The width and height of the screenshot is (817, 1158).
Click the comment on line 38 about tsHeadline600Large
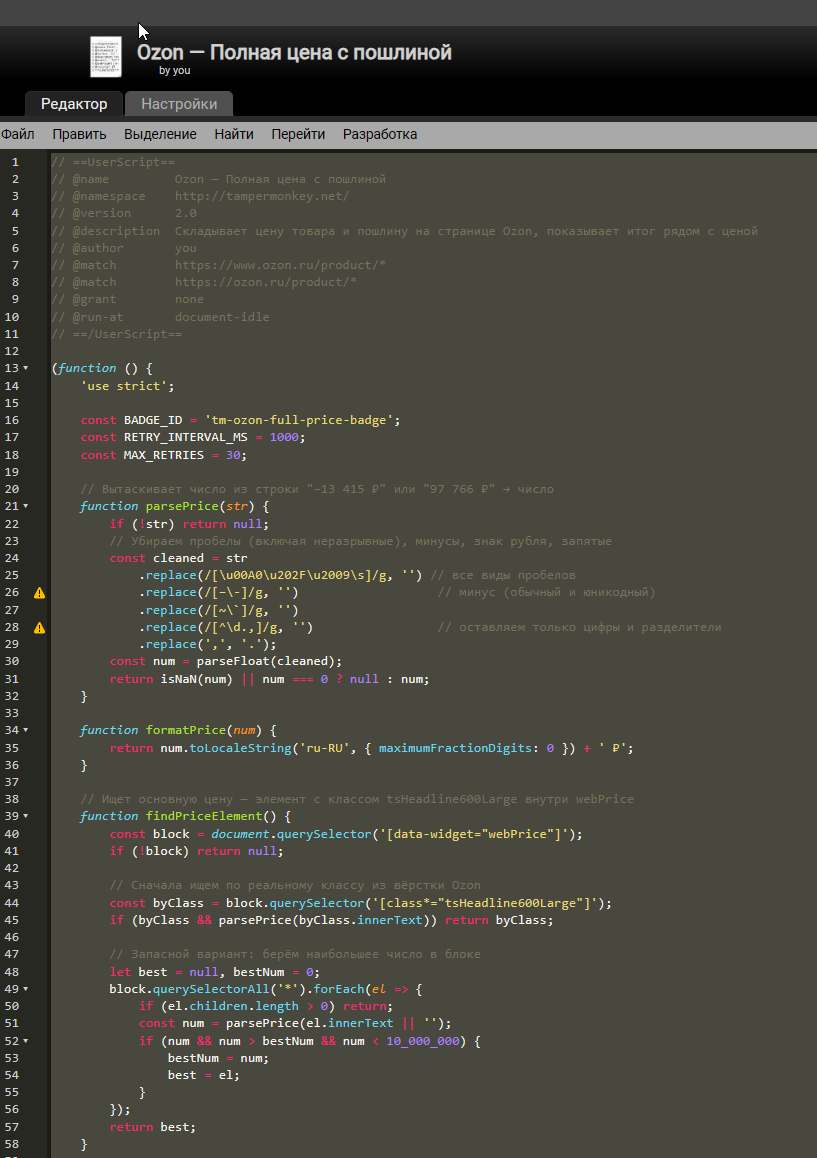tap(357, 799)
